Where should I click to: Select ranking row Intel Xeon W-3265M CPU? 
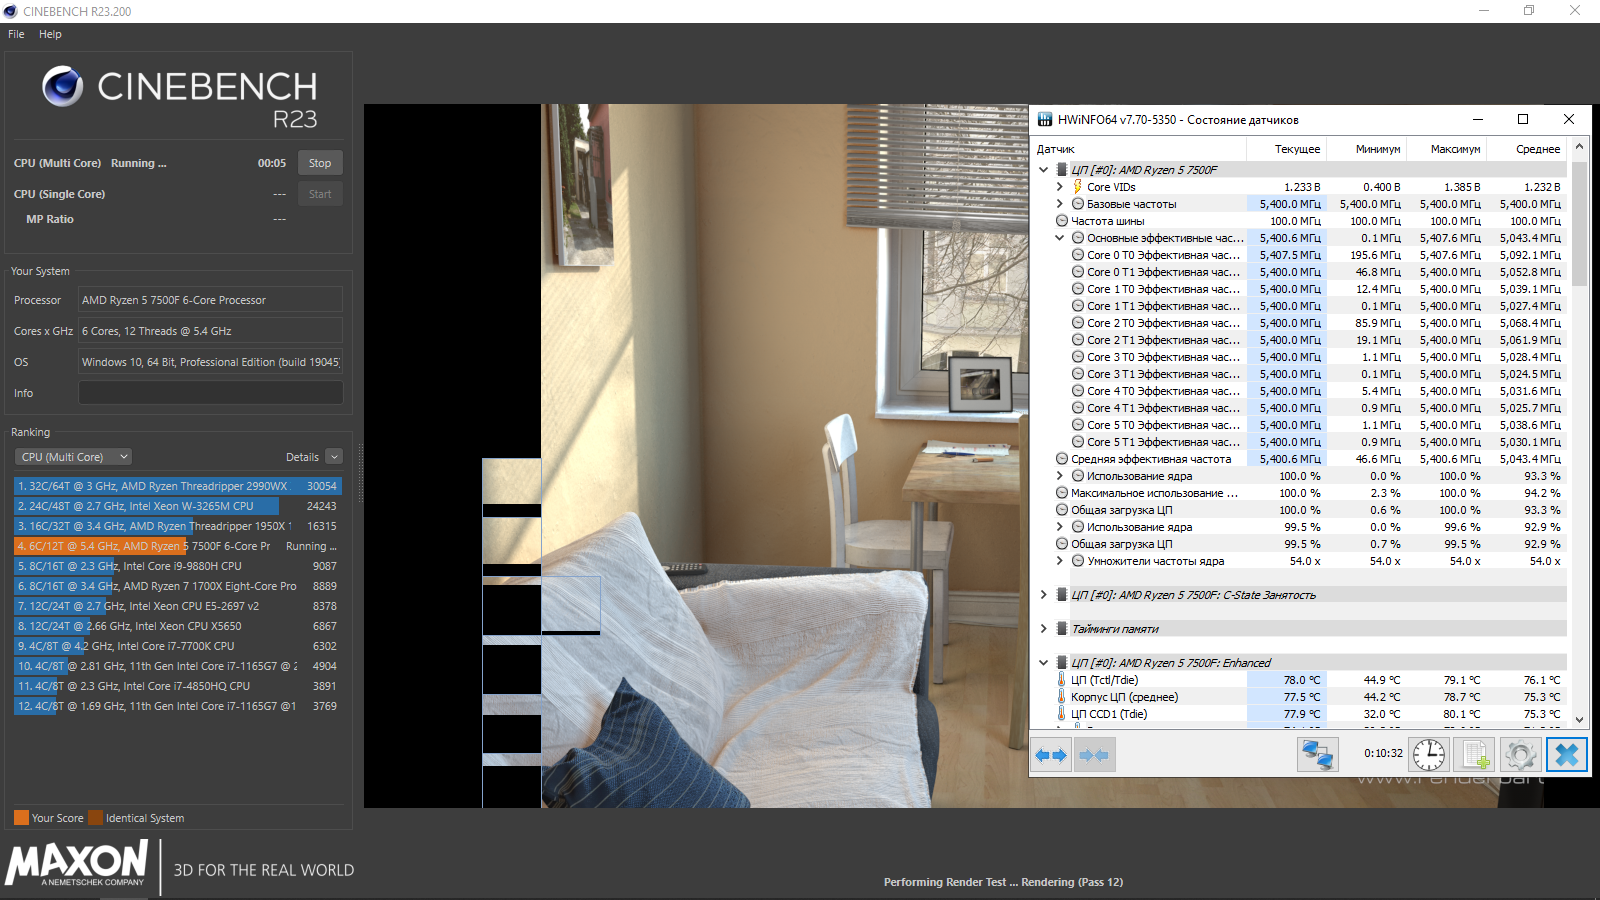177,506
